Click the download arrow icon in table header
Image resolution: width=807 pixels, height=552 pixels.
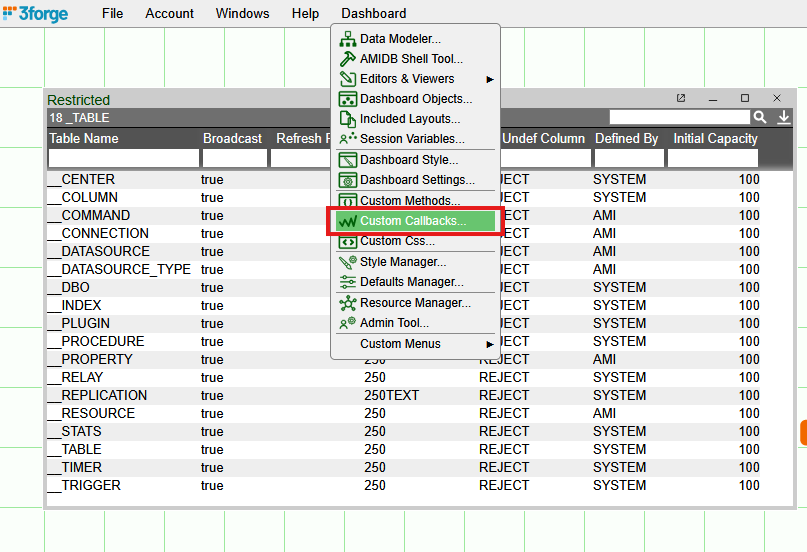click(x=784, y=117)
